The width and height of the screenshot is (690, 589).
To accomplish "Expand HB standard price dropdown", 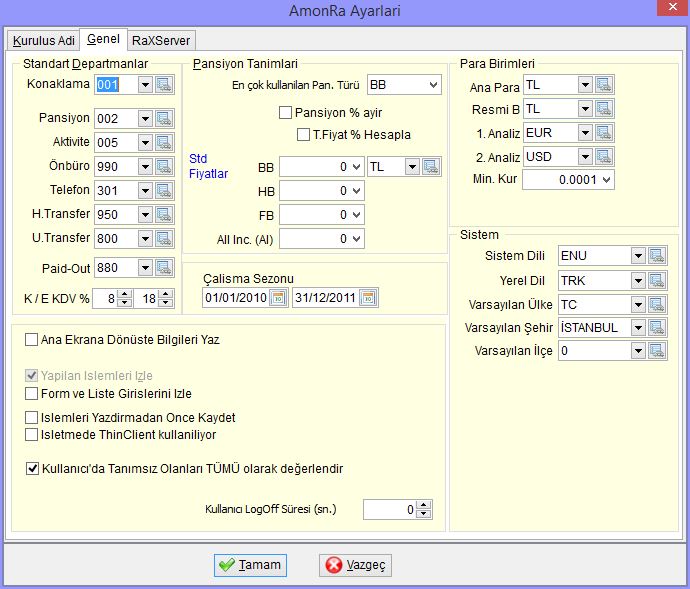I will point(357,191).
